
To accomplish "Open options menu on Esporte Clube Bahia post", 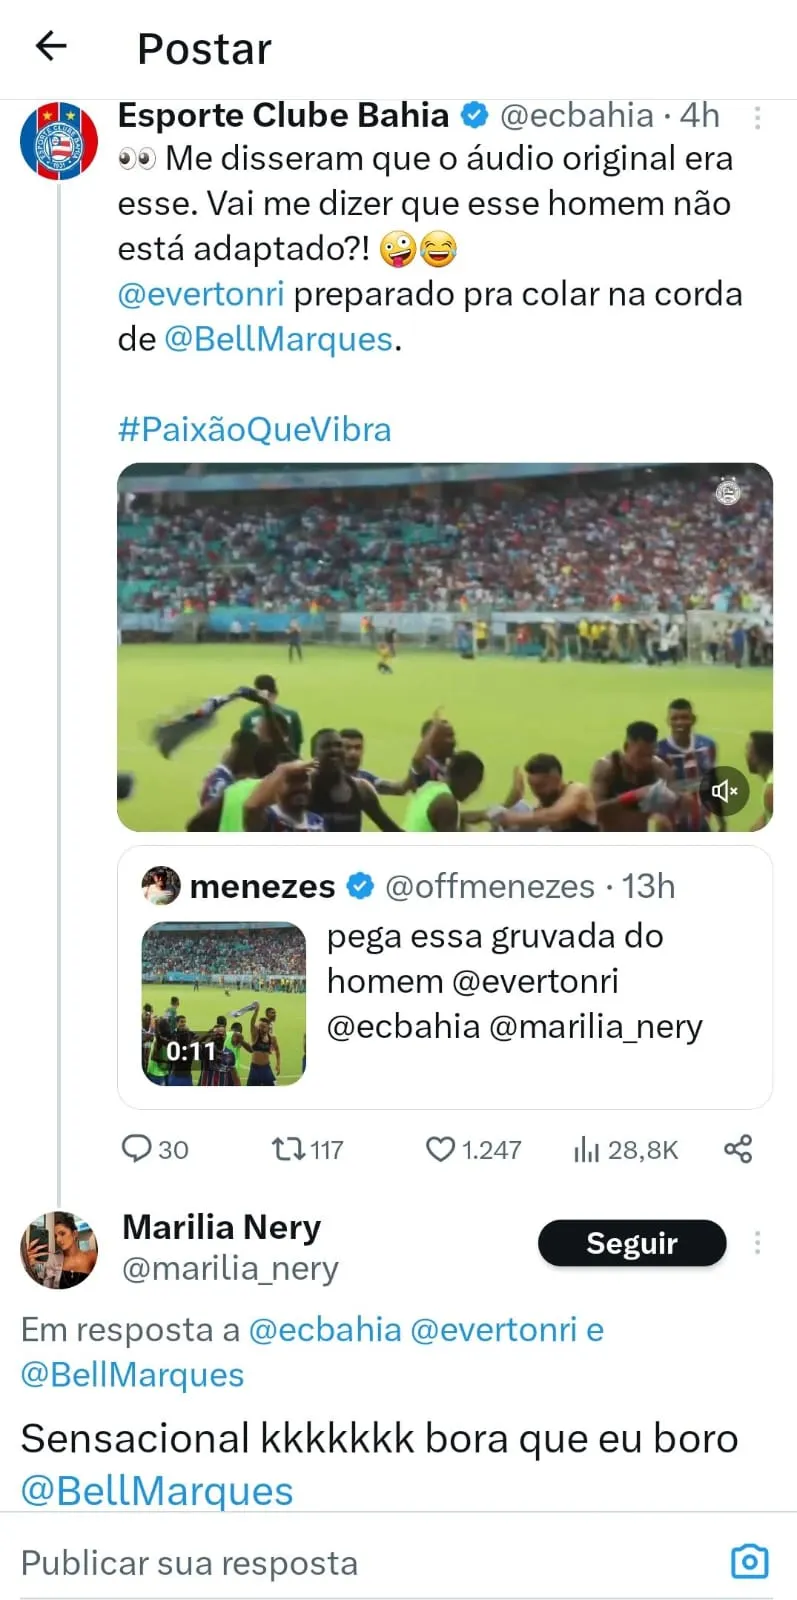I will tap(758, 119).
